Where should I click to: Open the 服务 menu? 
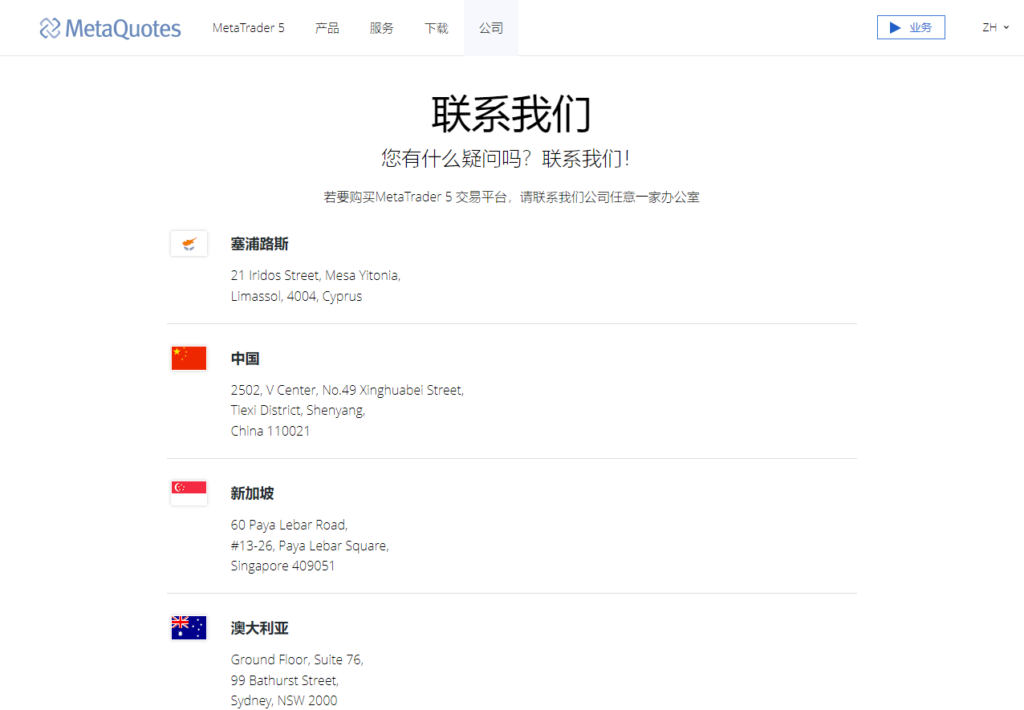point(381,28)
